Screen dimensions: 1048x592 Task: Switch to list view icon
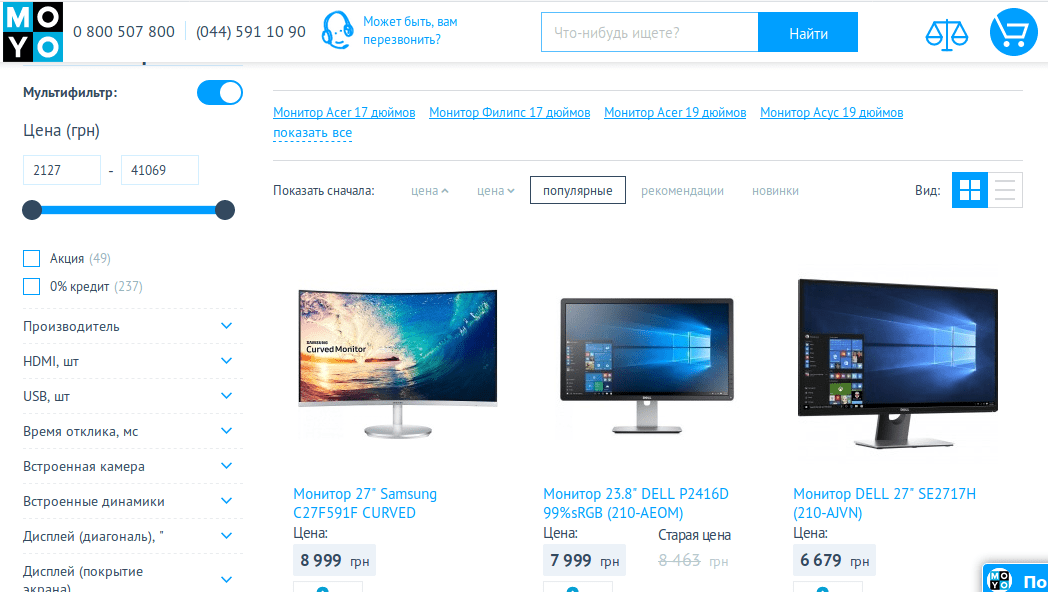pyautogui.click(x=1005, y=190)
